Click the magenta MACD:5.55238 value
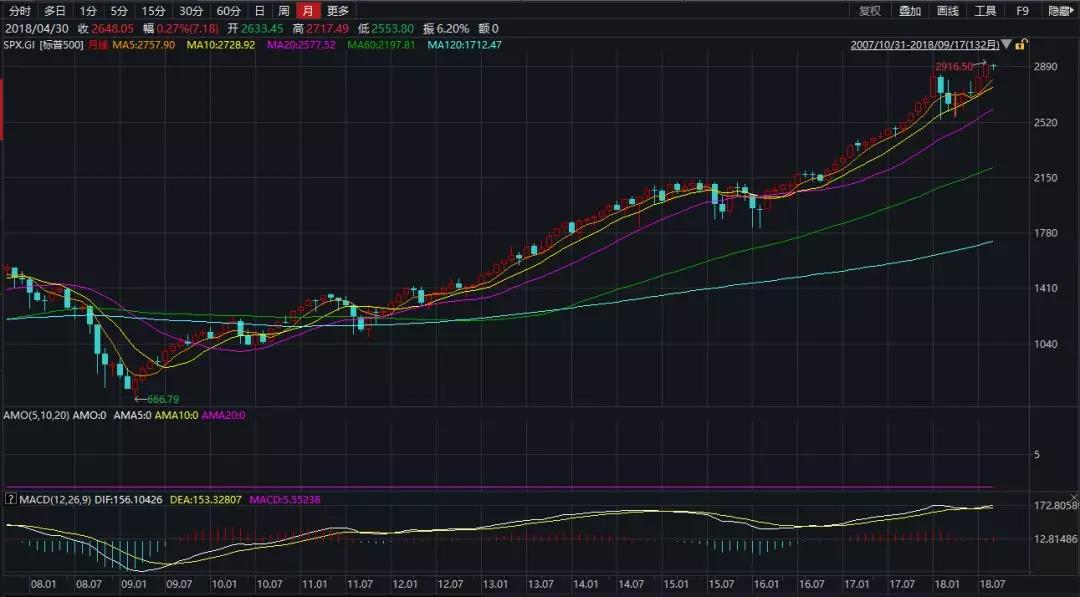 point(284,499)
